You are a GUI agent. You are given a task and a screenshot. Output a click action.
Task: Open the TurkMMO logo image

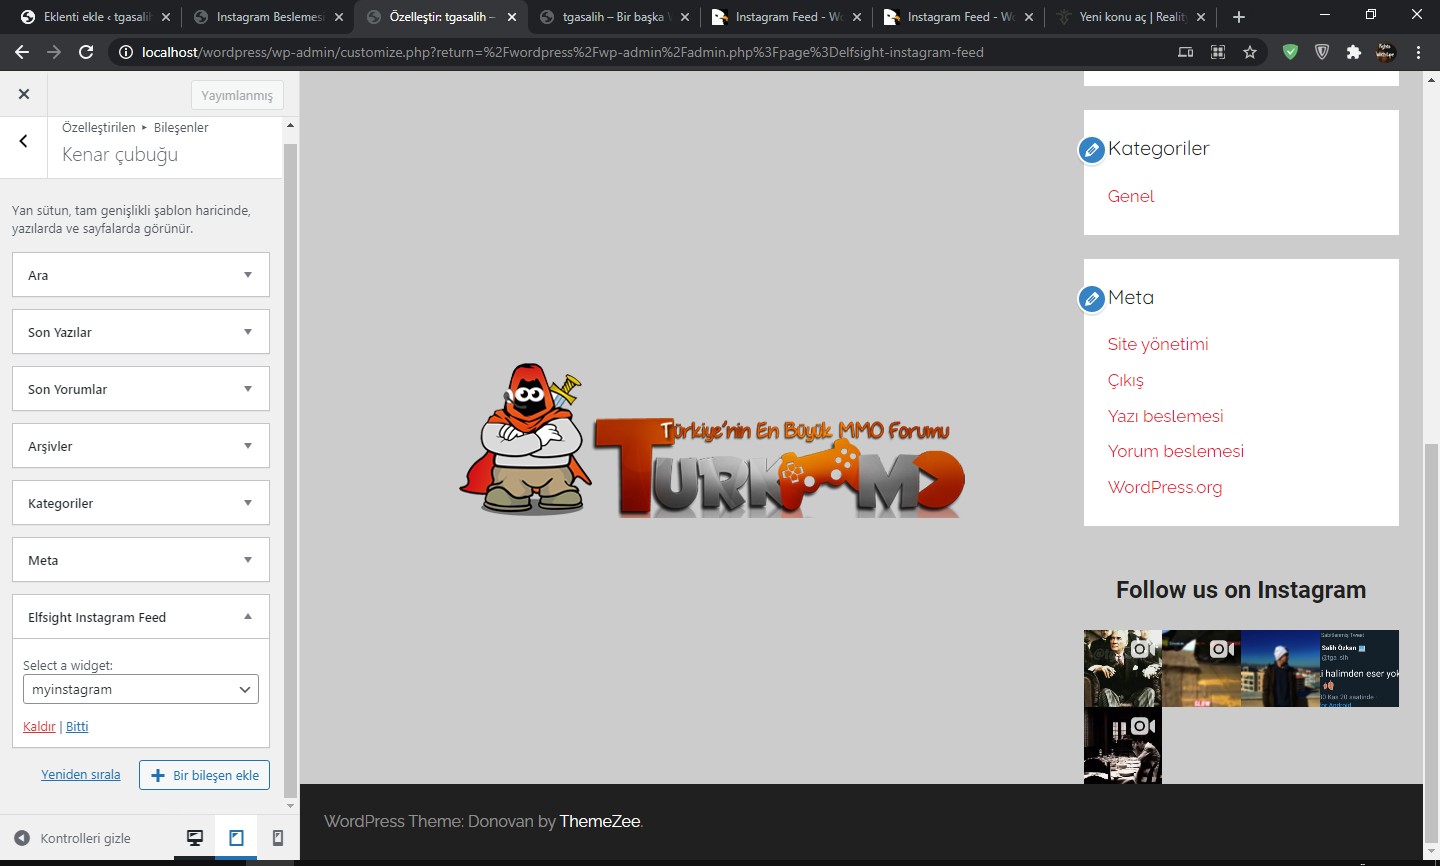click(712, 439)
